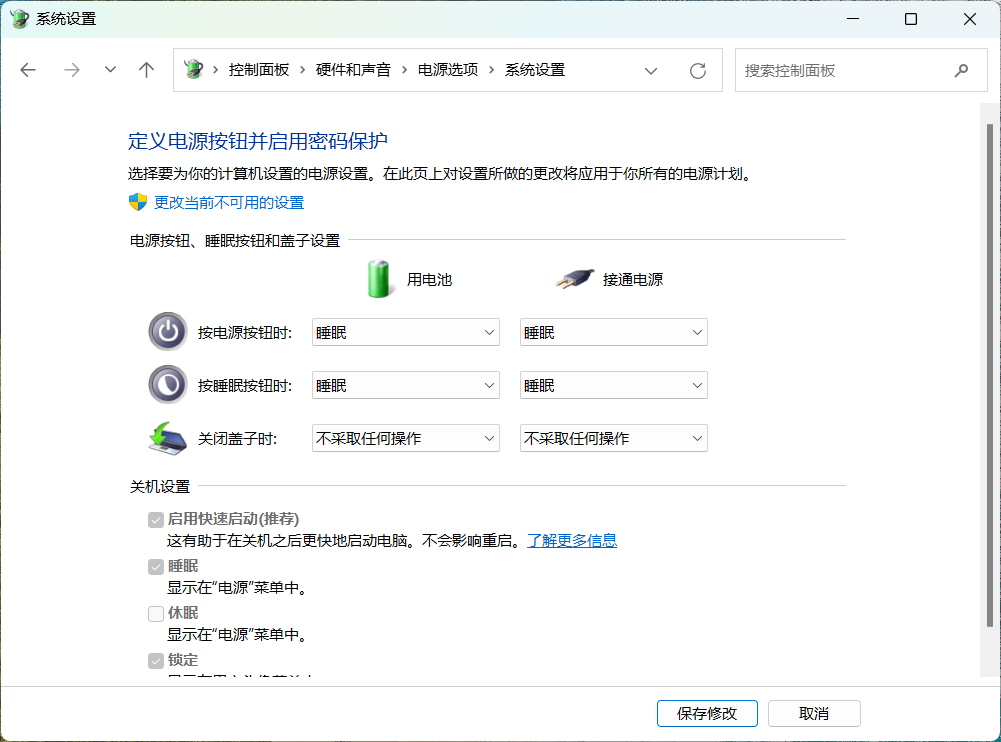This screenshot has width=1001, height=742.
Task: Toggle the 启用快速启动(推荐) checkbox
Action: [x=156, y=520]
